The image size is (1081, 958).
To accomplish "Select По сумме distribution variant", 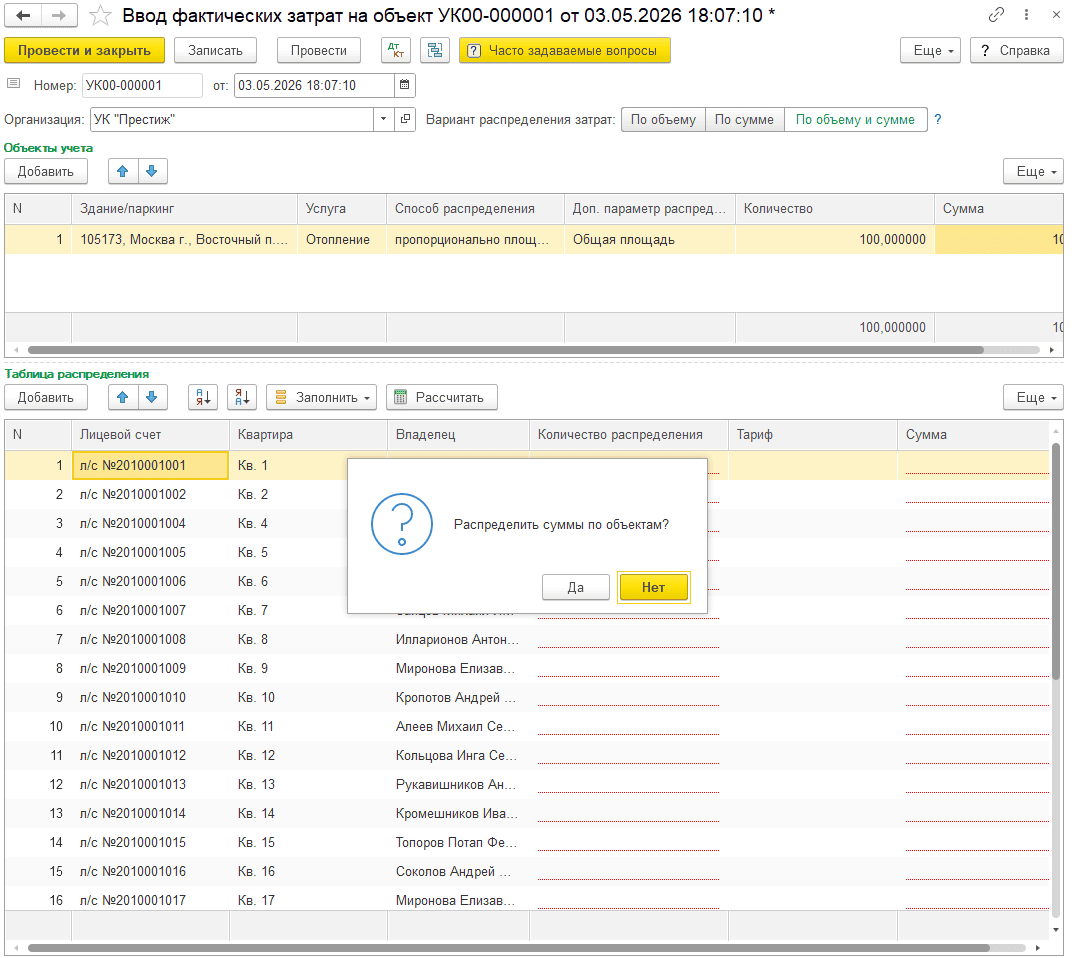I will pyautogui.click(x=745, y=119).
